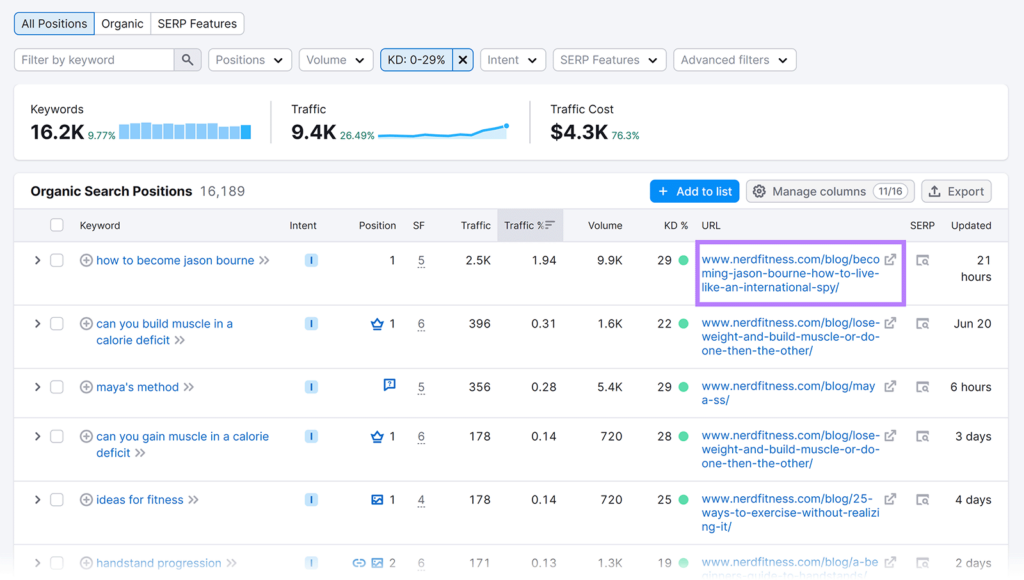Click the Keywords trend bar chart

pos(185,131)
